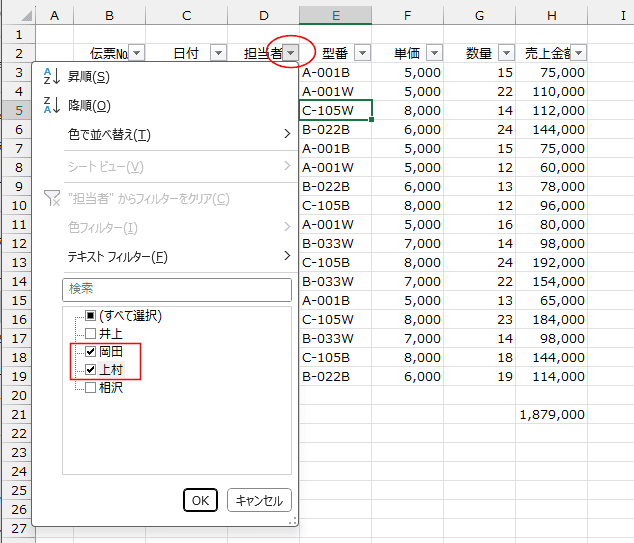Open the 型番 filter dropdown

pyautogui.click(x=363, y=53)
